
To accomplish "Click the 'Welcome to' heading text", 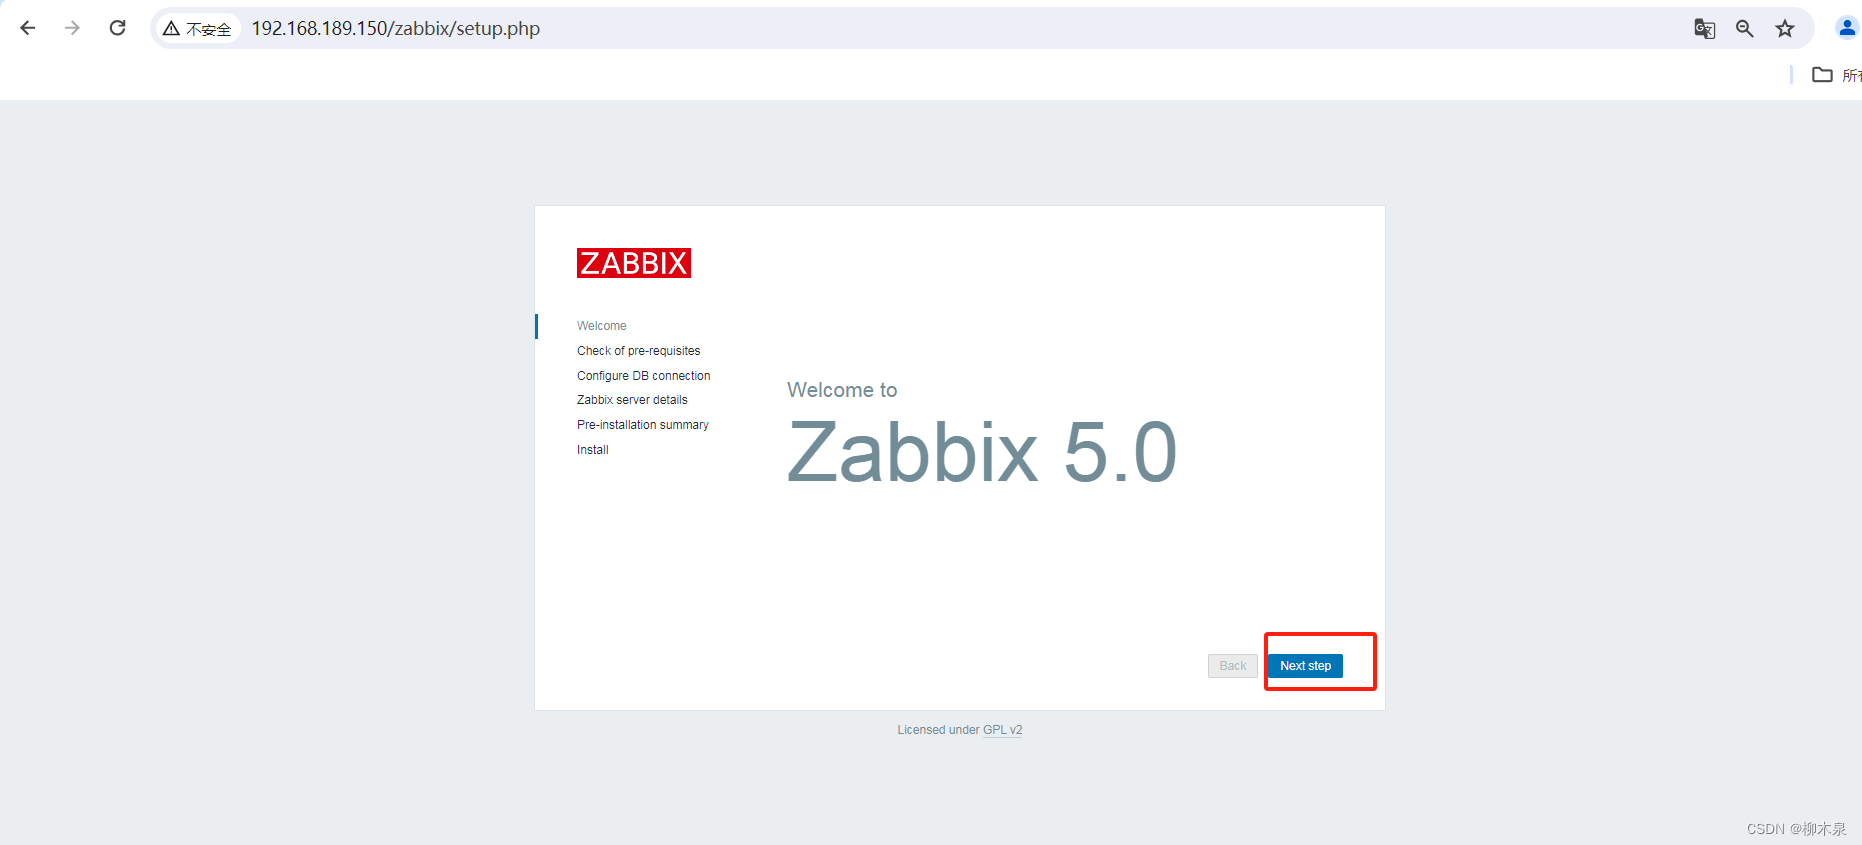I will click(x=842, y=390).
